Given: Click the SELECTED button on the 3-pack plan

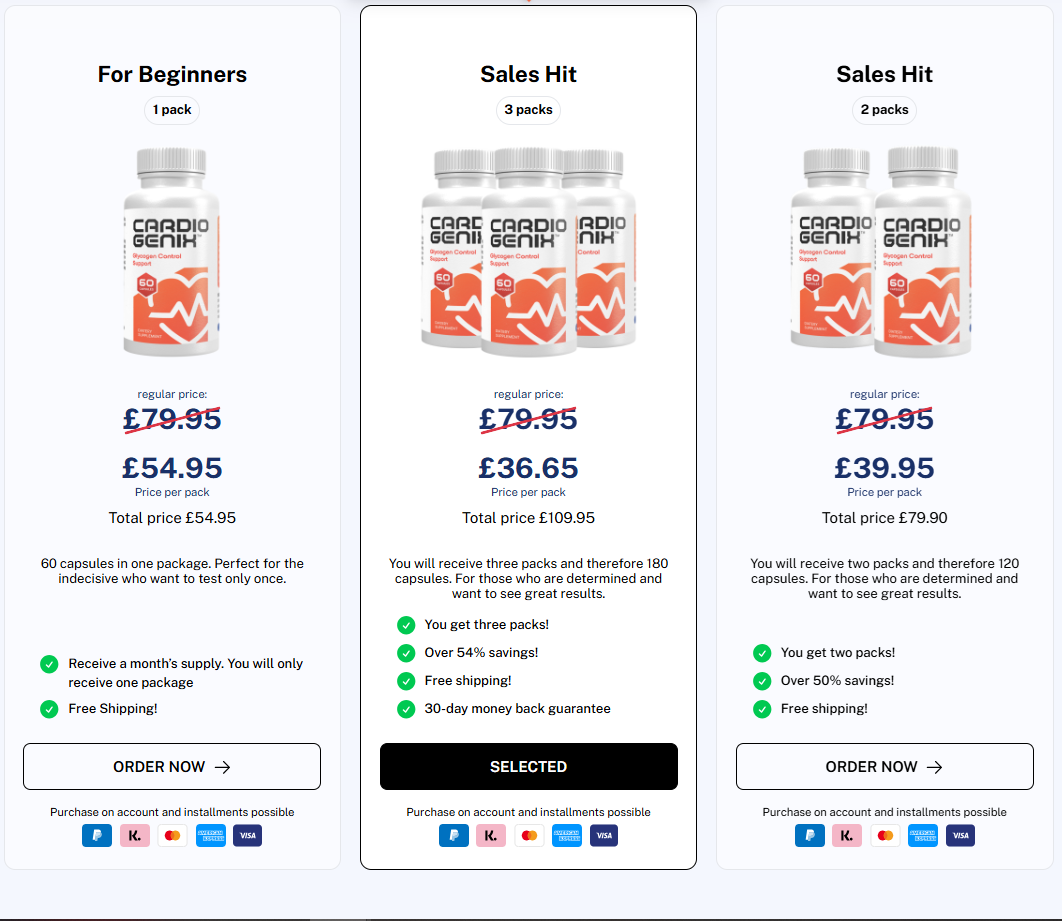Looking at the screenshot, I should click(x=529, y=766).
